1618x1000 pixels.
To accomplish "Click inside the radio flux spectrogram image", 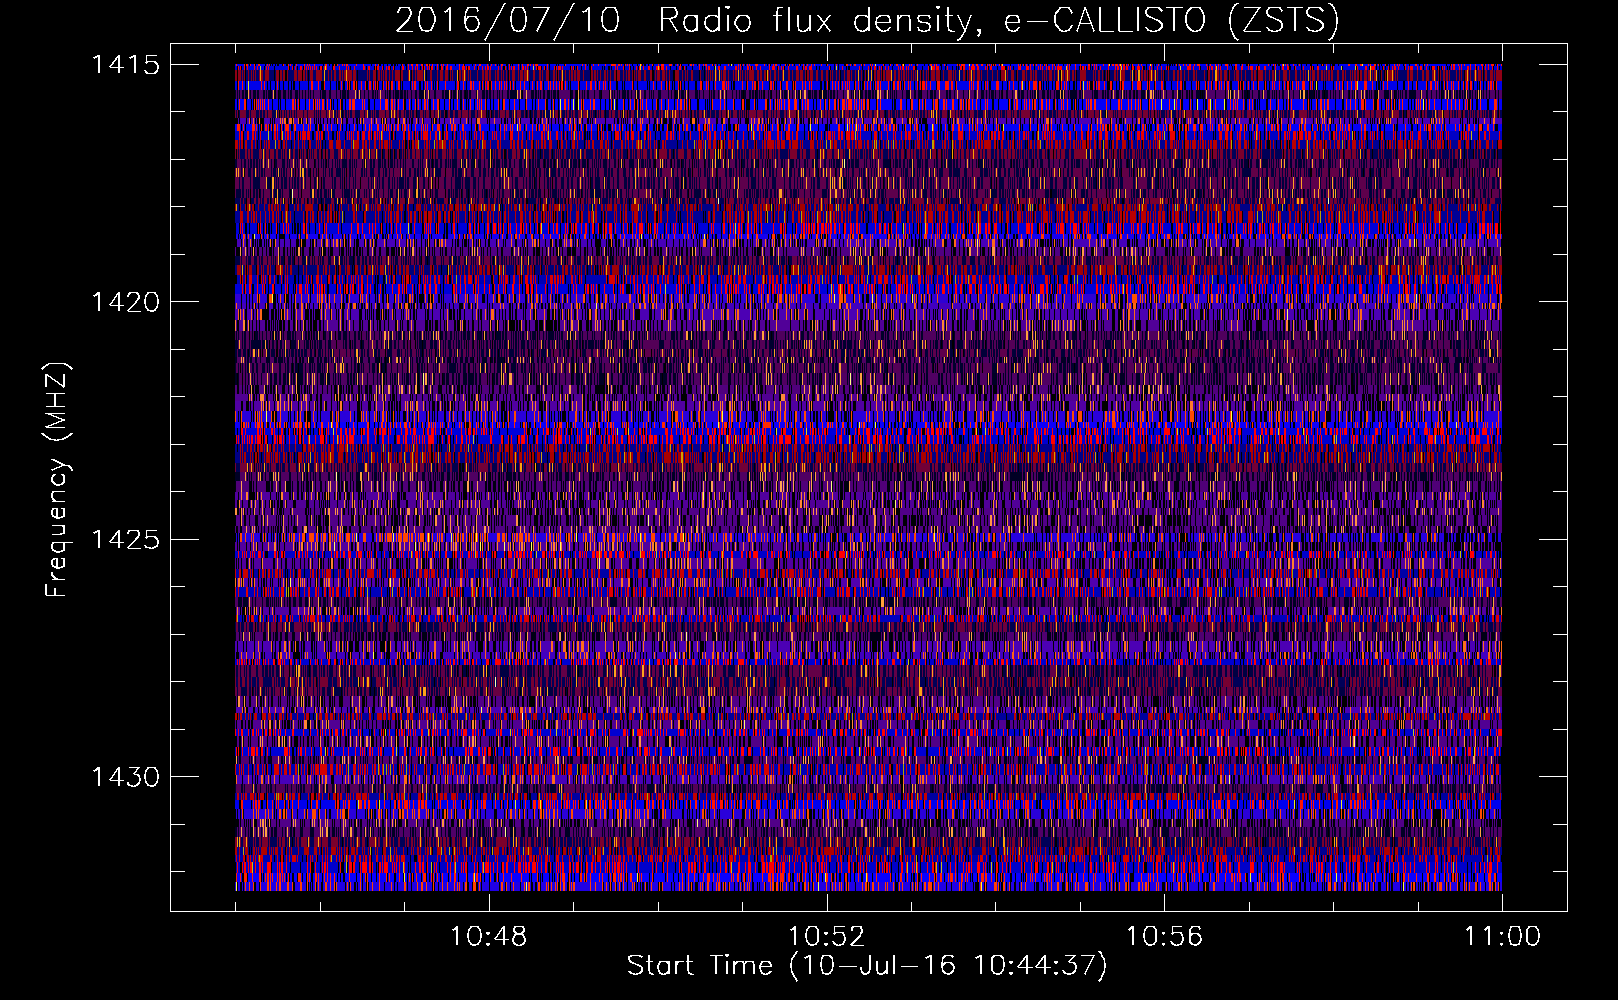I will point(868,477).
